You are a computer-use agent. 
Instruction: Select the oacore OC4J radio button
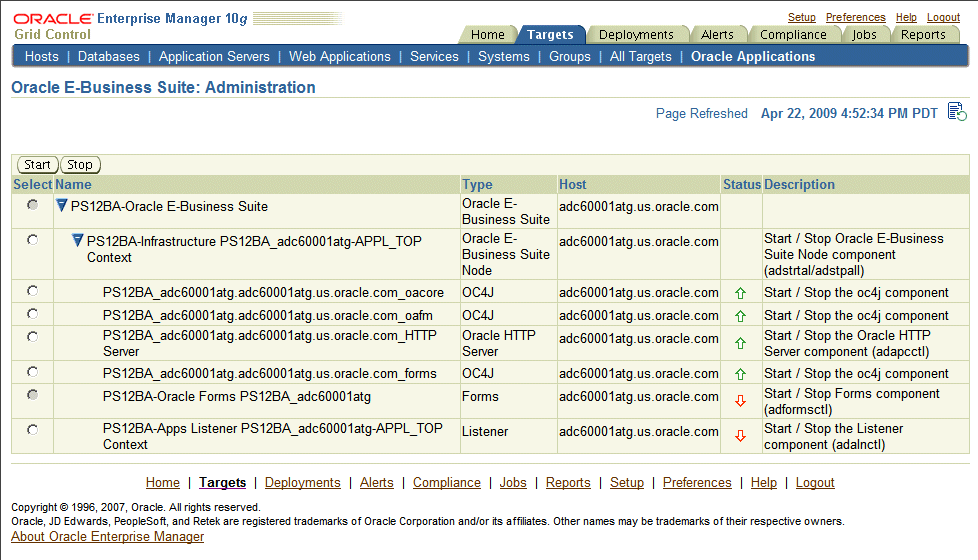point(32,291)
